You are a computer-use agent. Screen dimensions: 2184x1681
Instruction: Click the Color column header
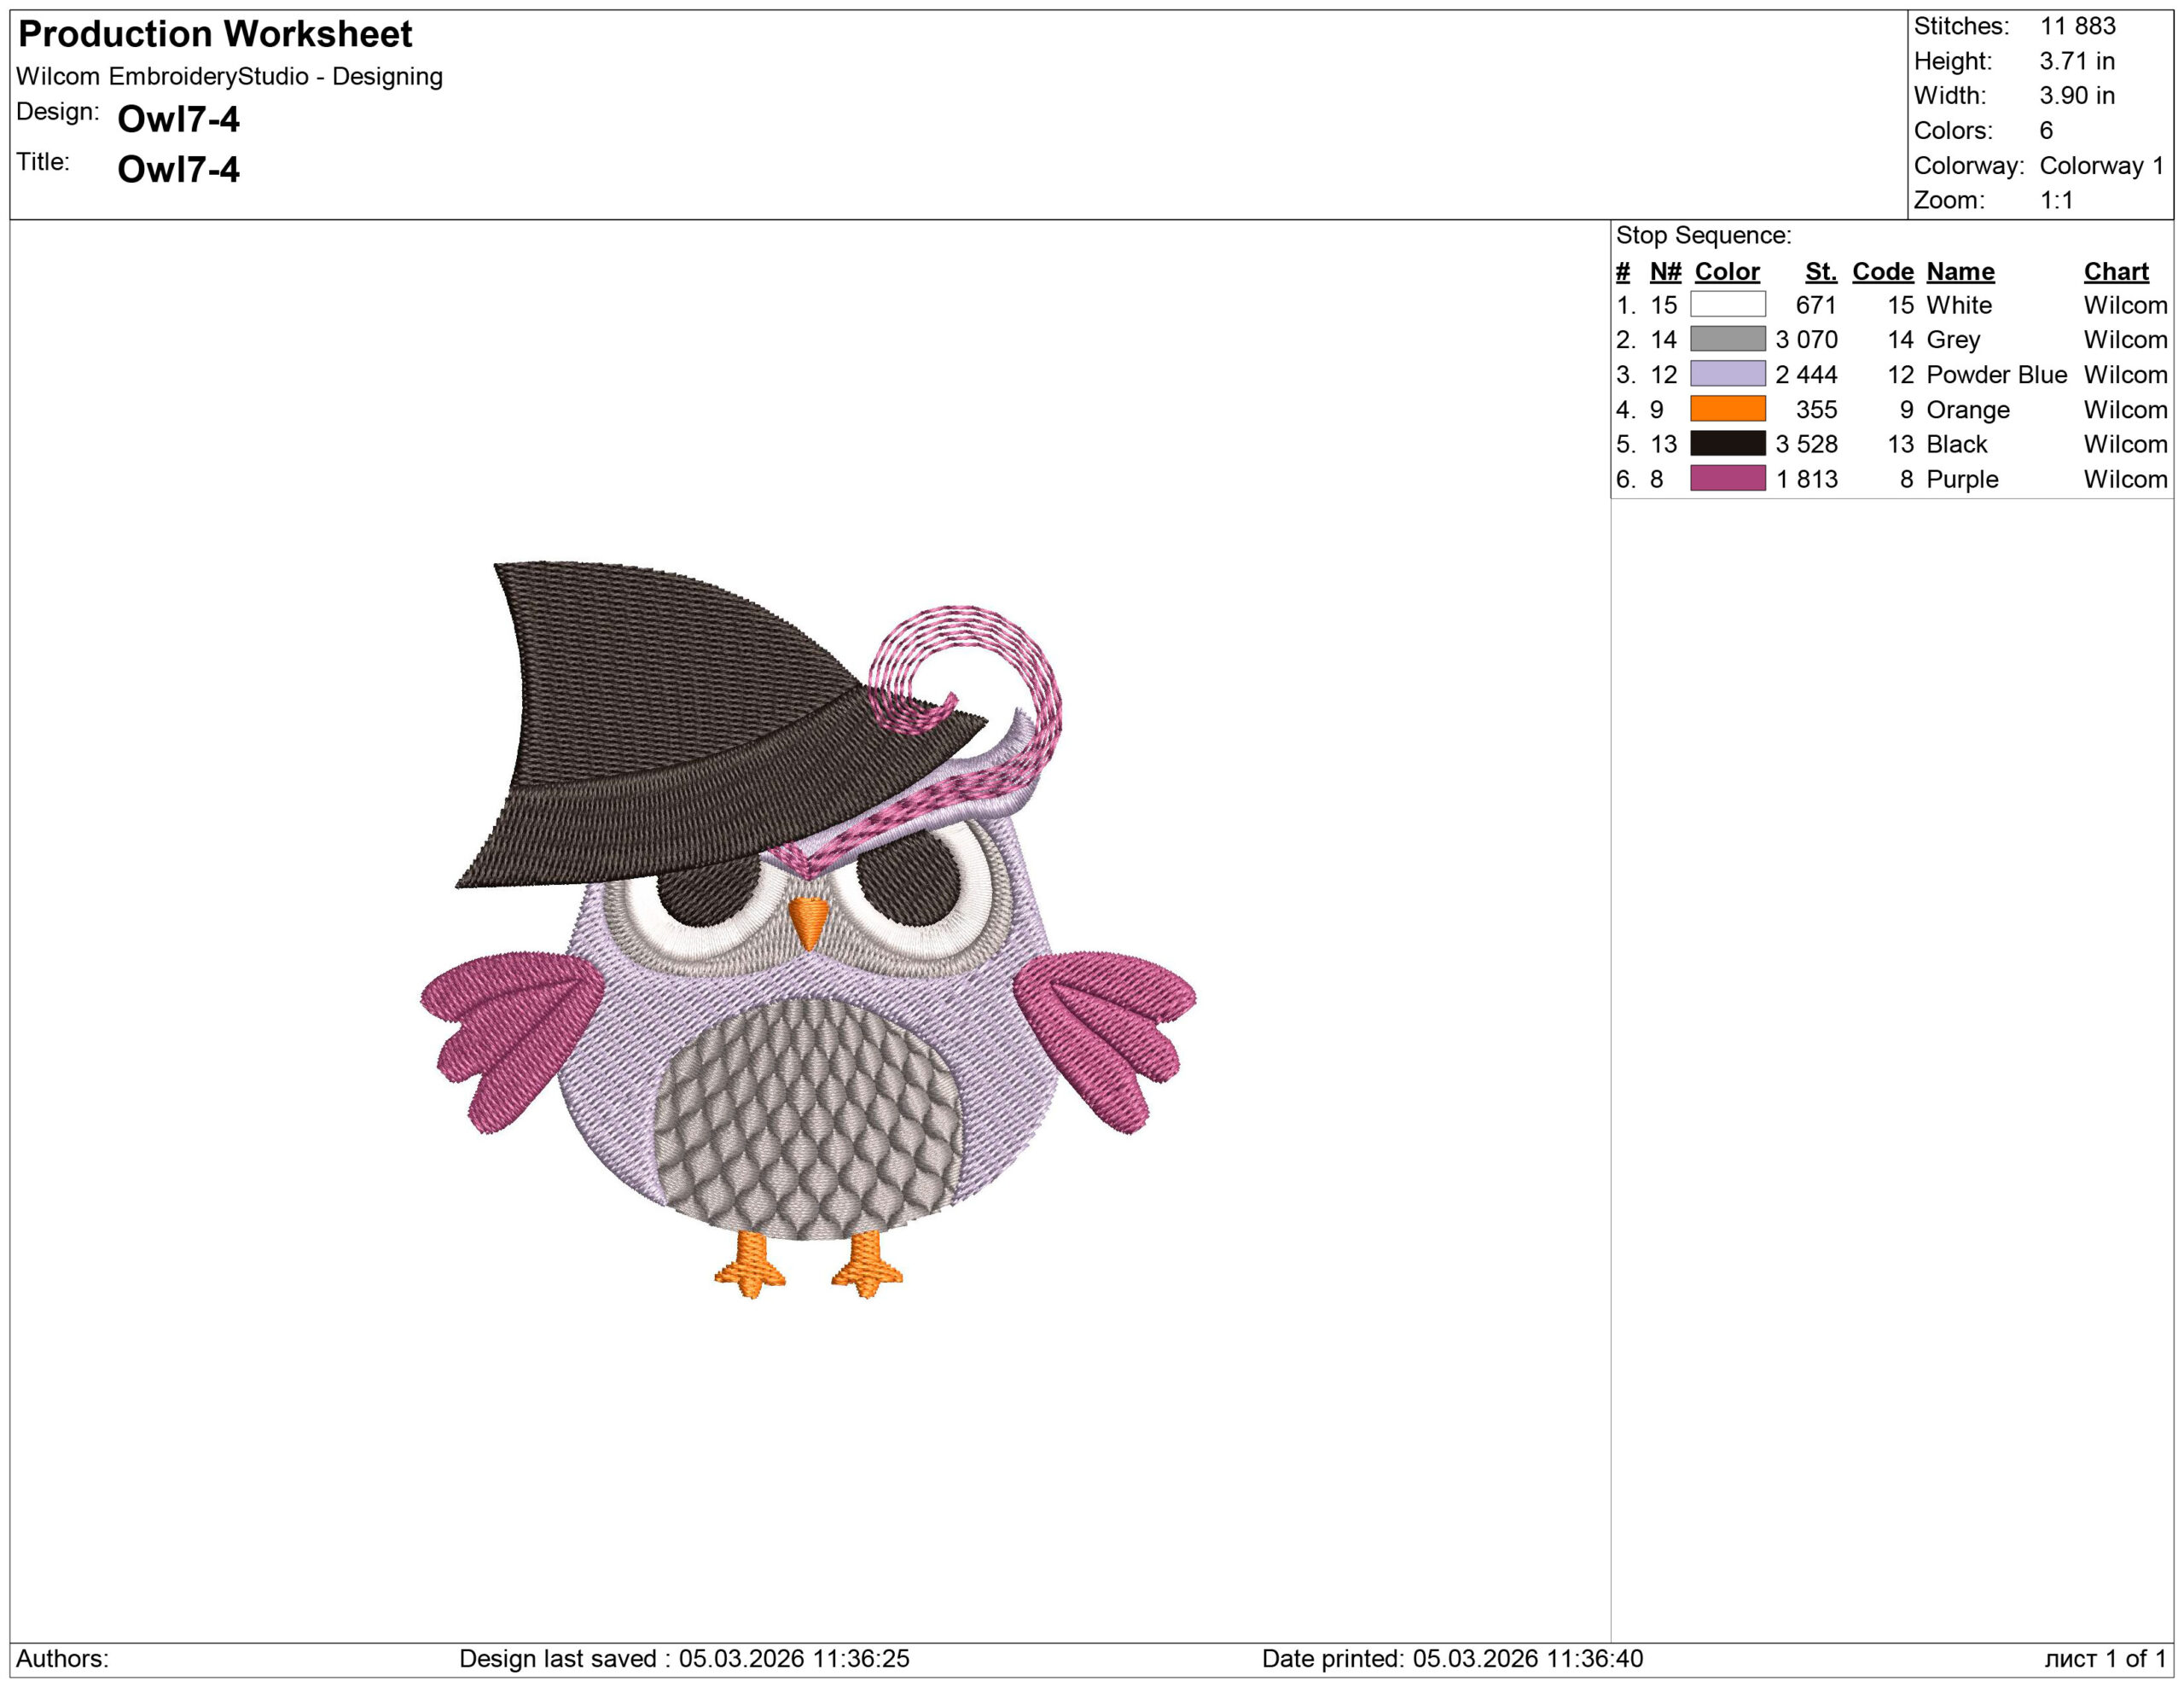(1726, 271)
